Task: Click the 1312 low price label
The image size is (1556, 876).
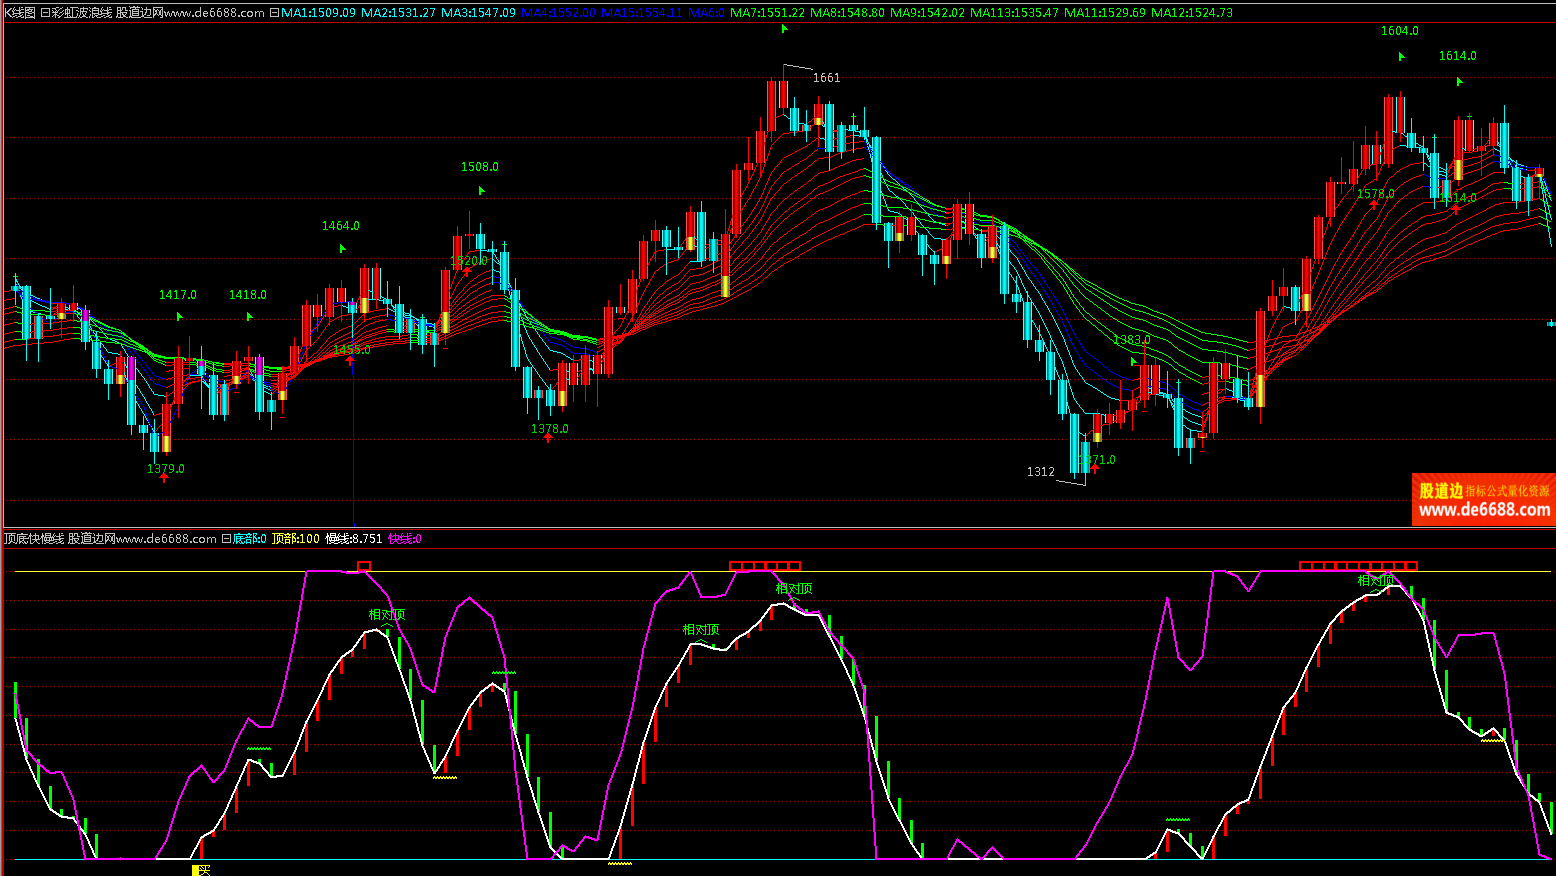Action: tap(1040, 472)
